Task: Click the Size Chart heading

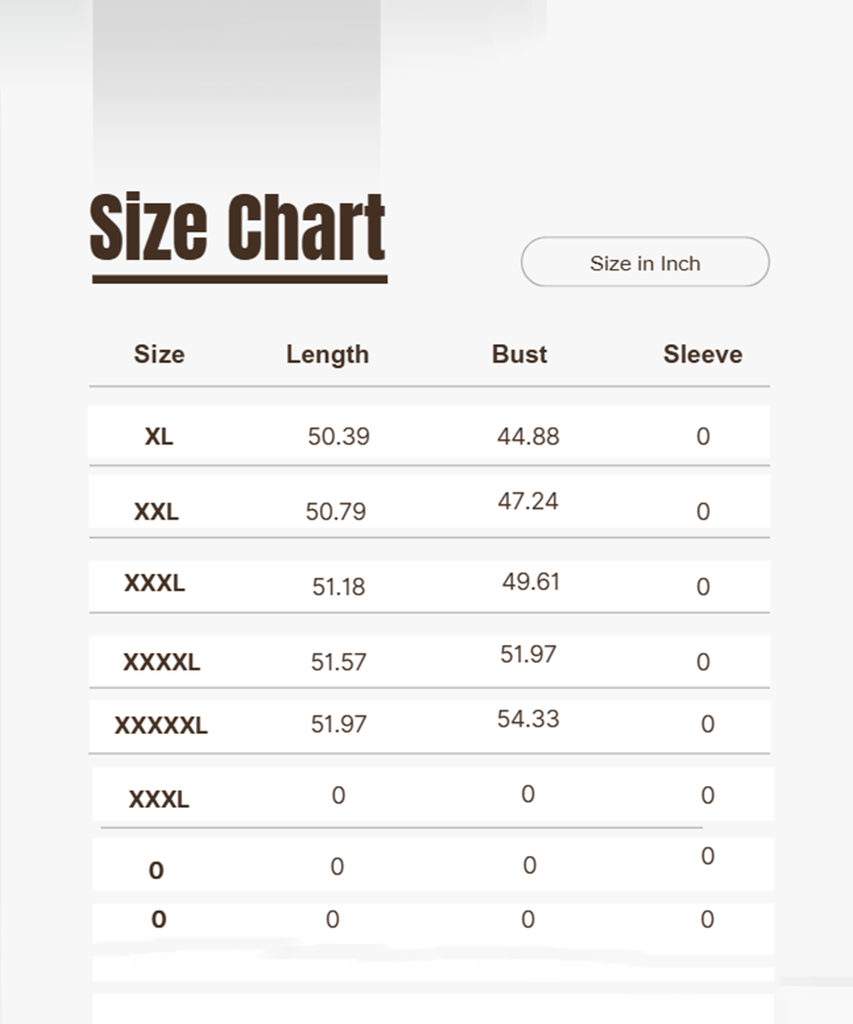Action: coord(238,228)
